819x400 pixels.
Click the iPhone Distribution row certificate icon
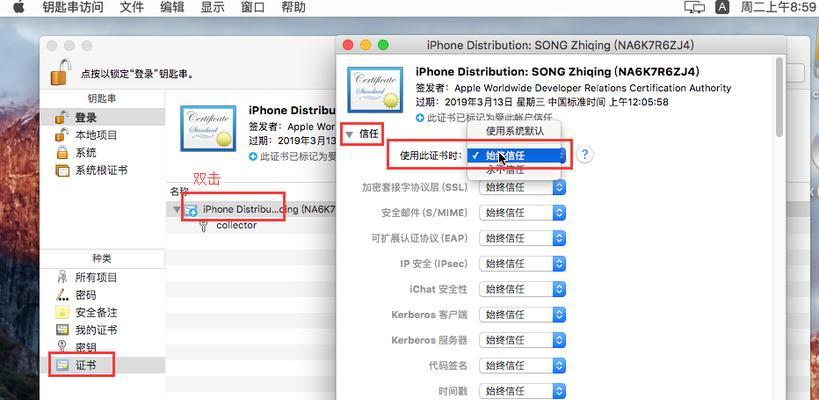tap(191, 210)
